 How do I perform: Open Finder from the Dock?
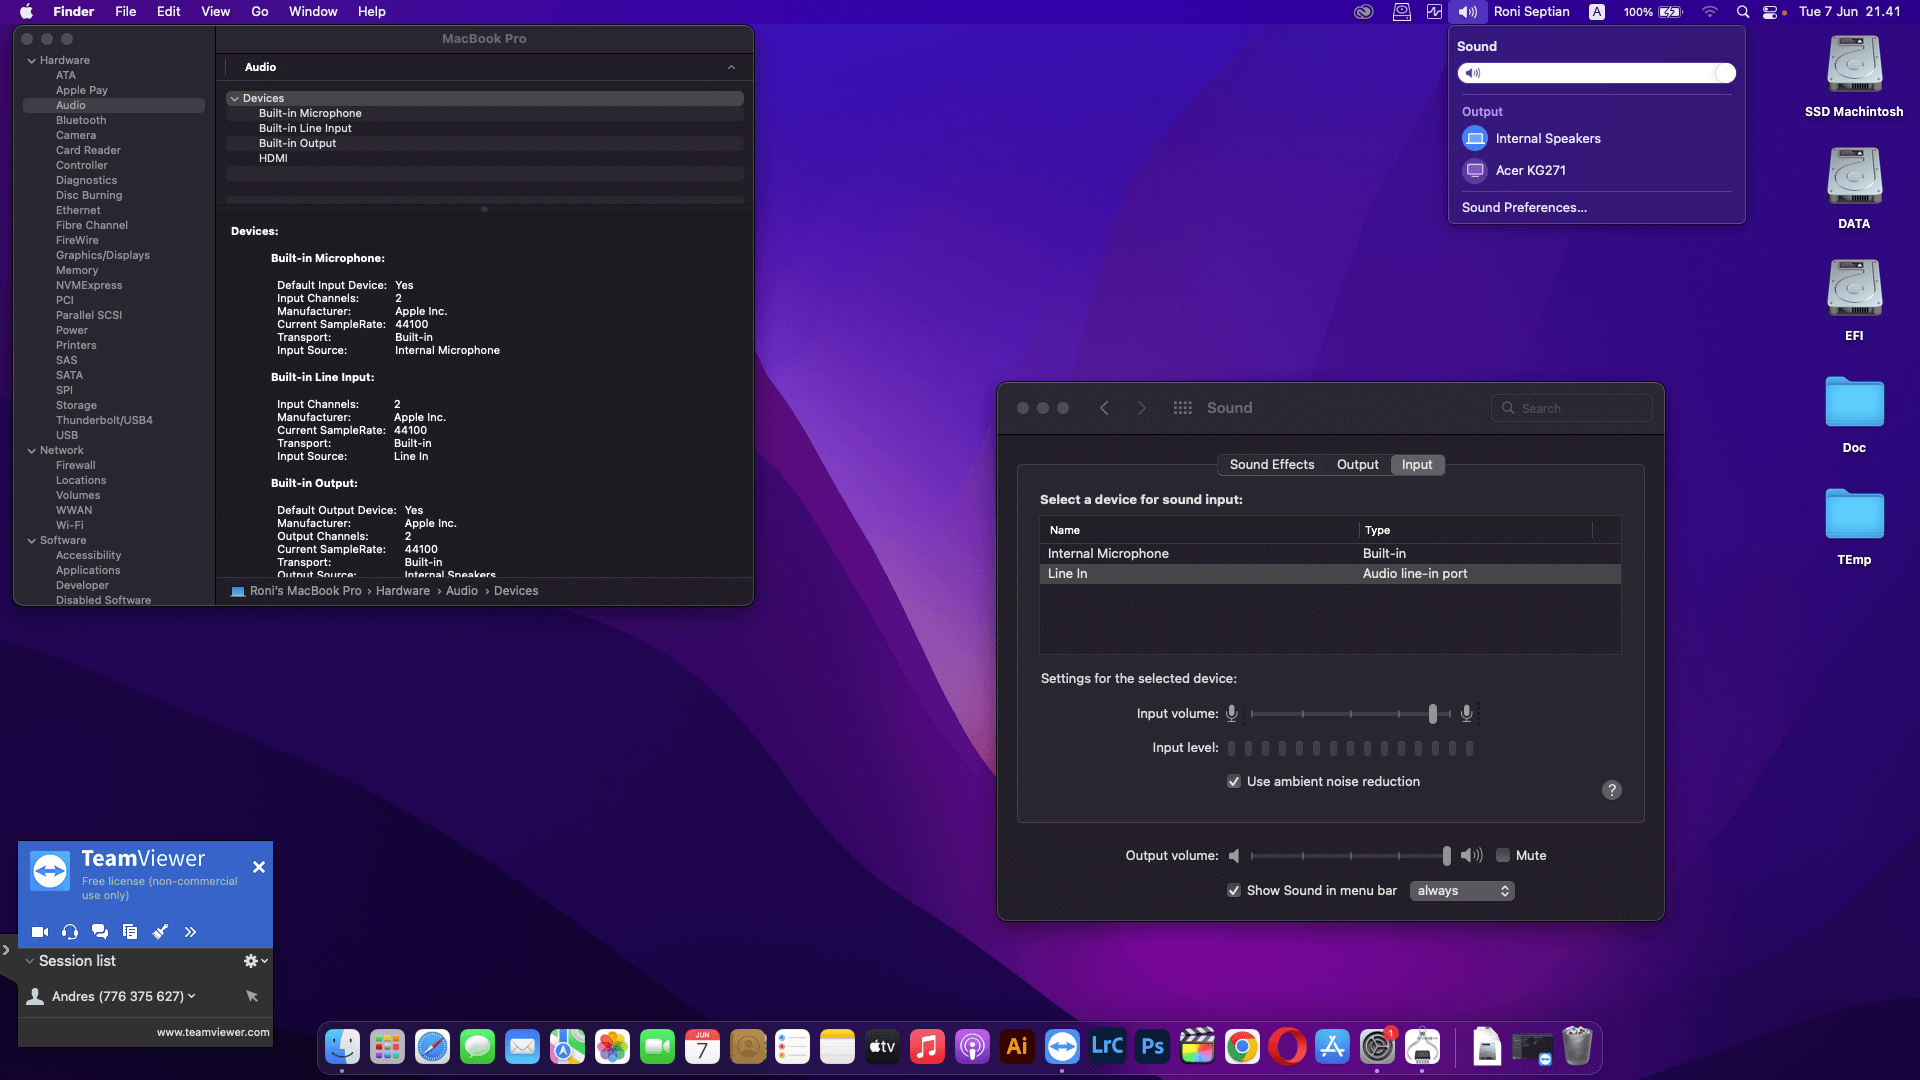342,1047
